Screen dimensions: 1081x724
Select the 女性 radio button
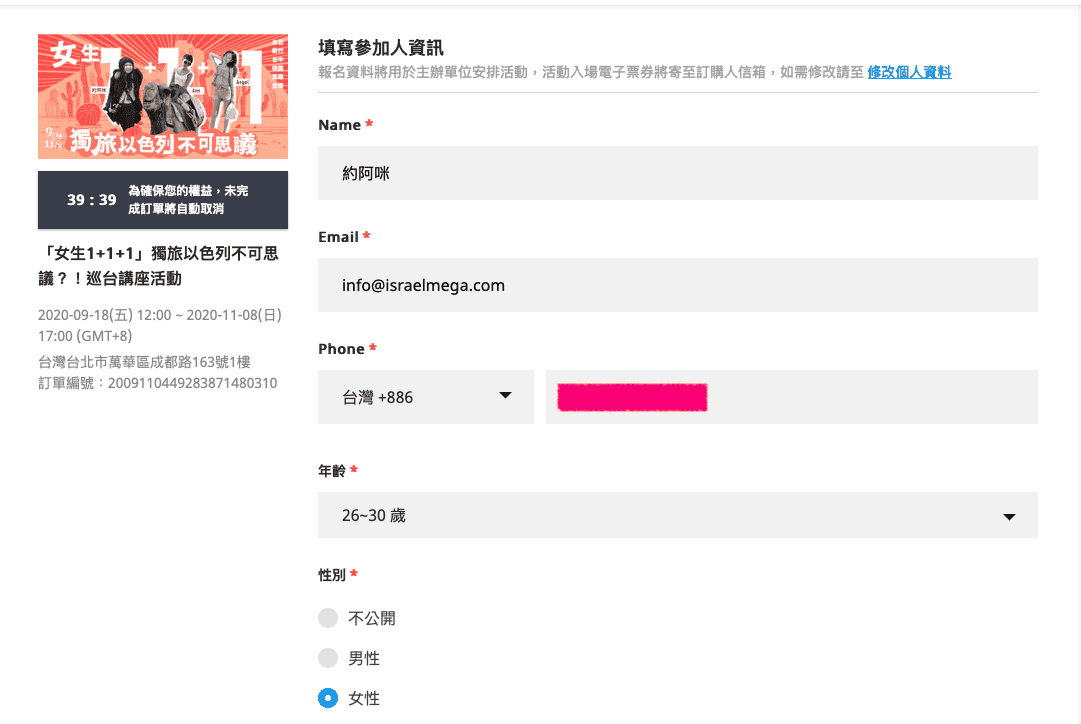[328, 698]
